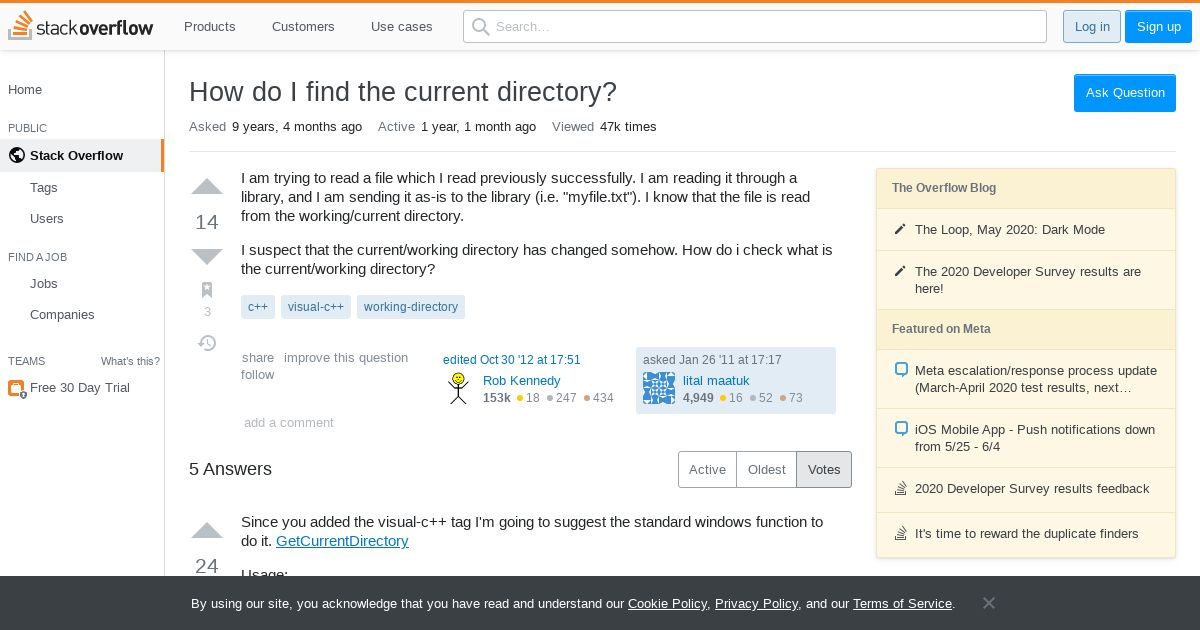Sort answers by Active

point(707,470)
